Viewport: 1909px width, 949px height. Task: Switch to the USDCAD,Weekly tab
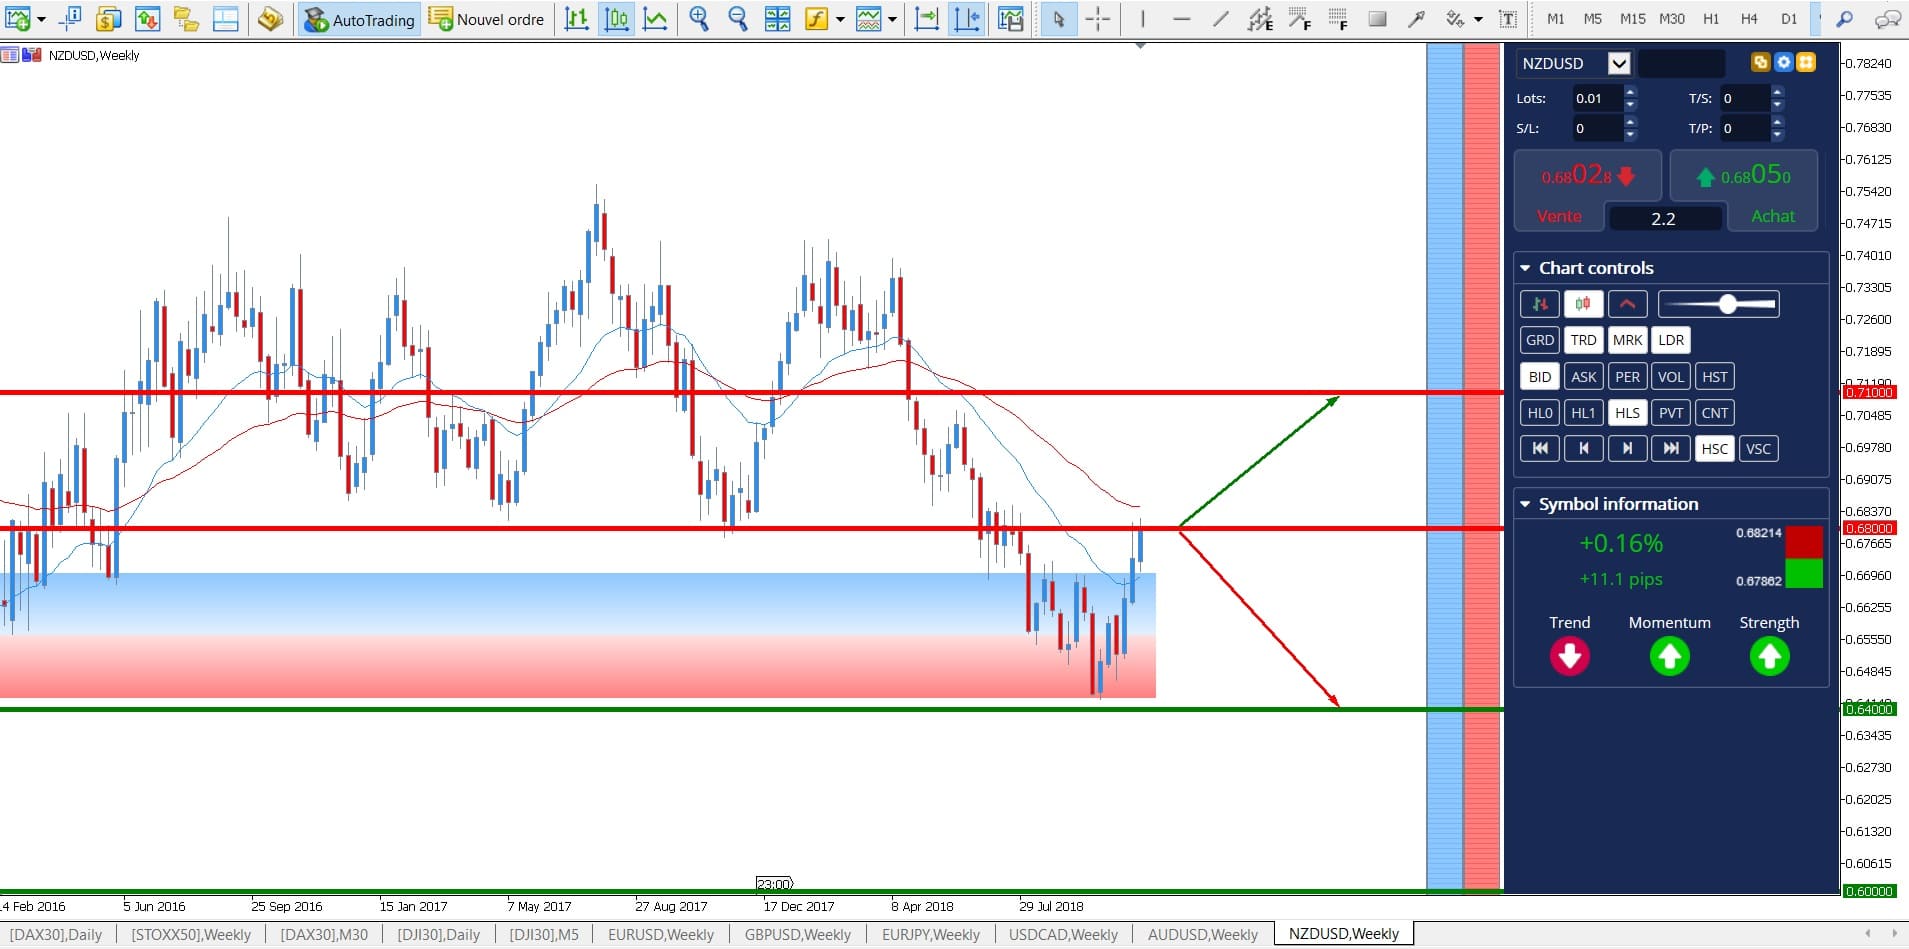[1063, 934]
